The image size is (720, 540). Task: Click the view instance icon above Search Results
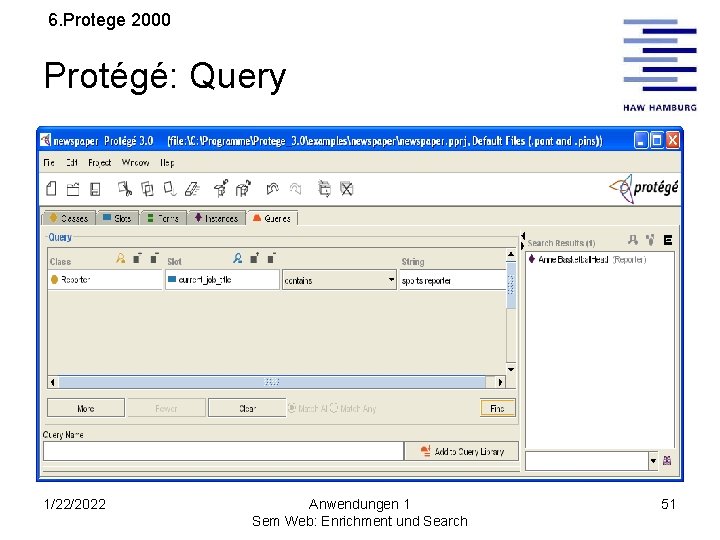[x=633, y=240]
